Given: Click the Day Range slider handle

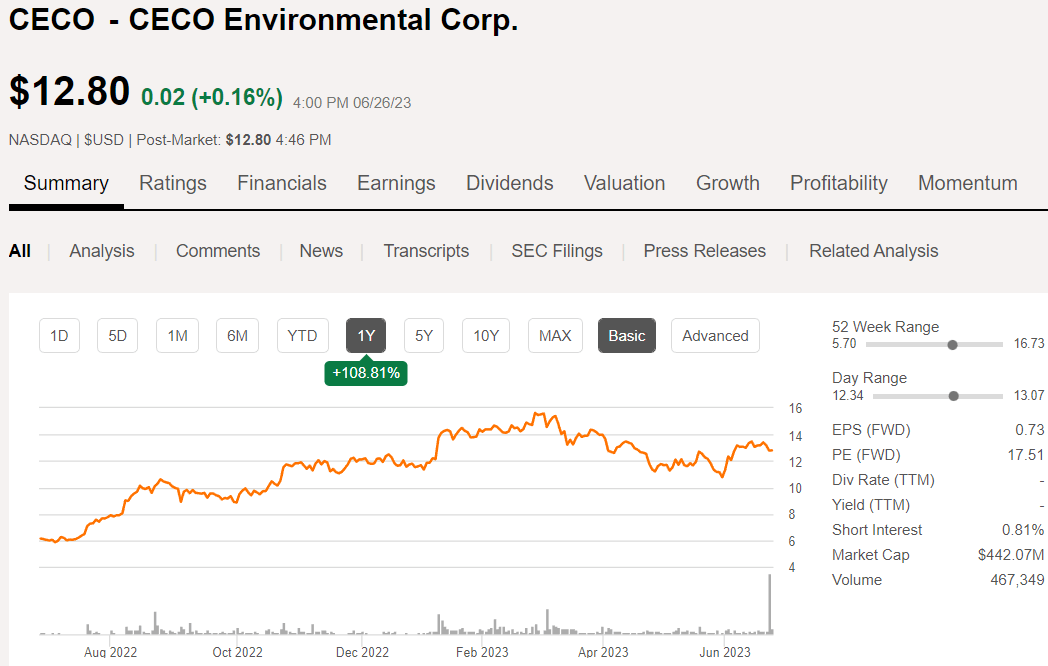Looking at the screenshot, I should pyautogui.click(x=953, y=395).
